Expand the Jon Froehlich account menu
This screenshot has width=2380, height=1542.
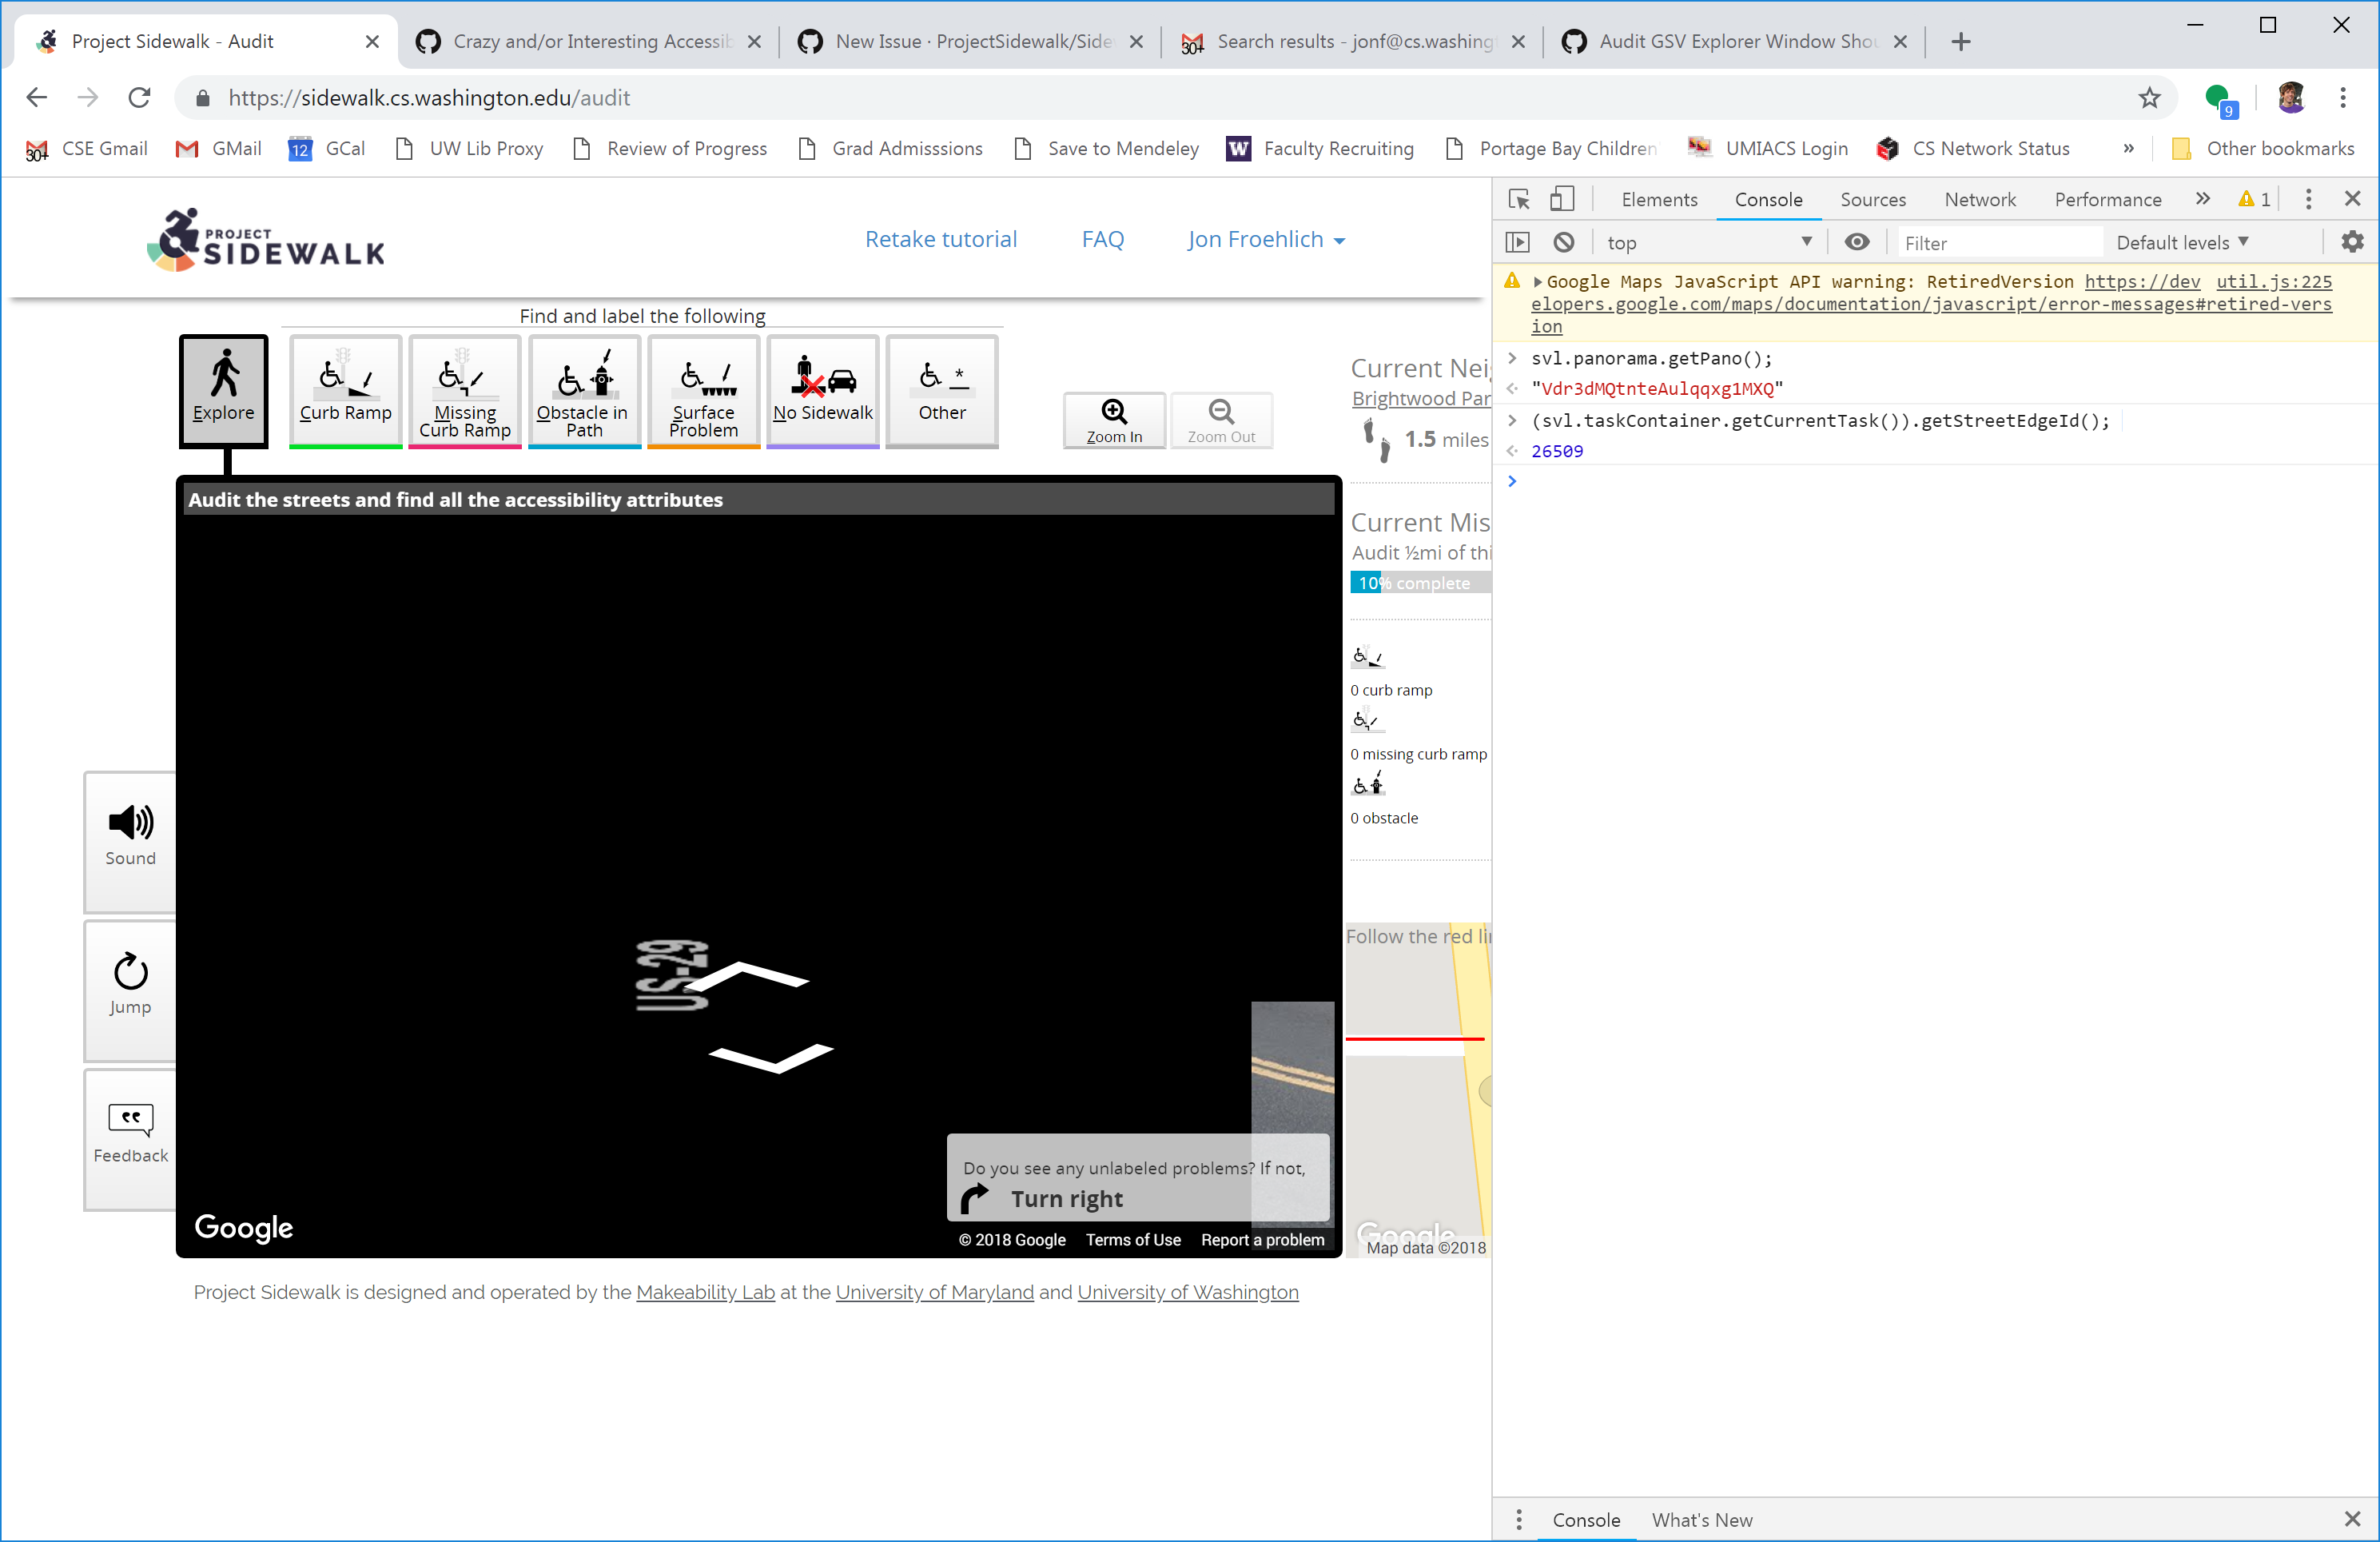coord(1266,239)
